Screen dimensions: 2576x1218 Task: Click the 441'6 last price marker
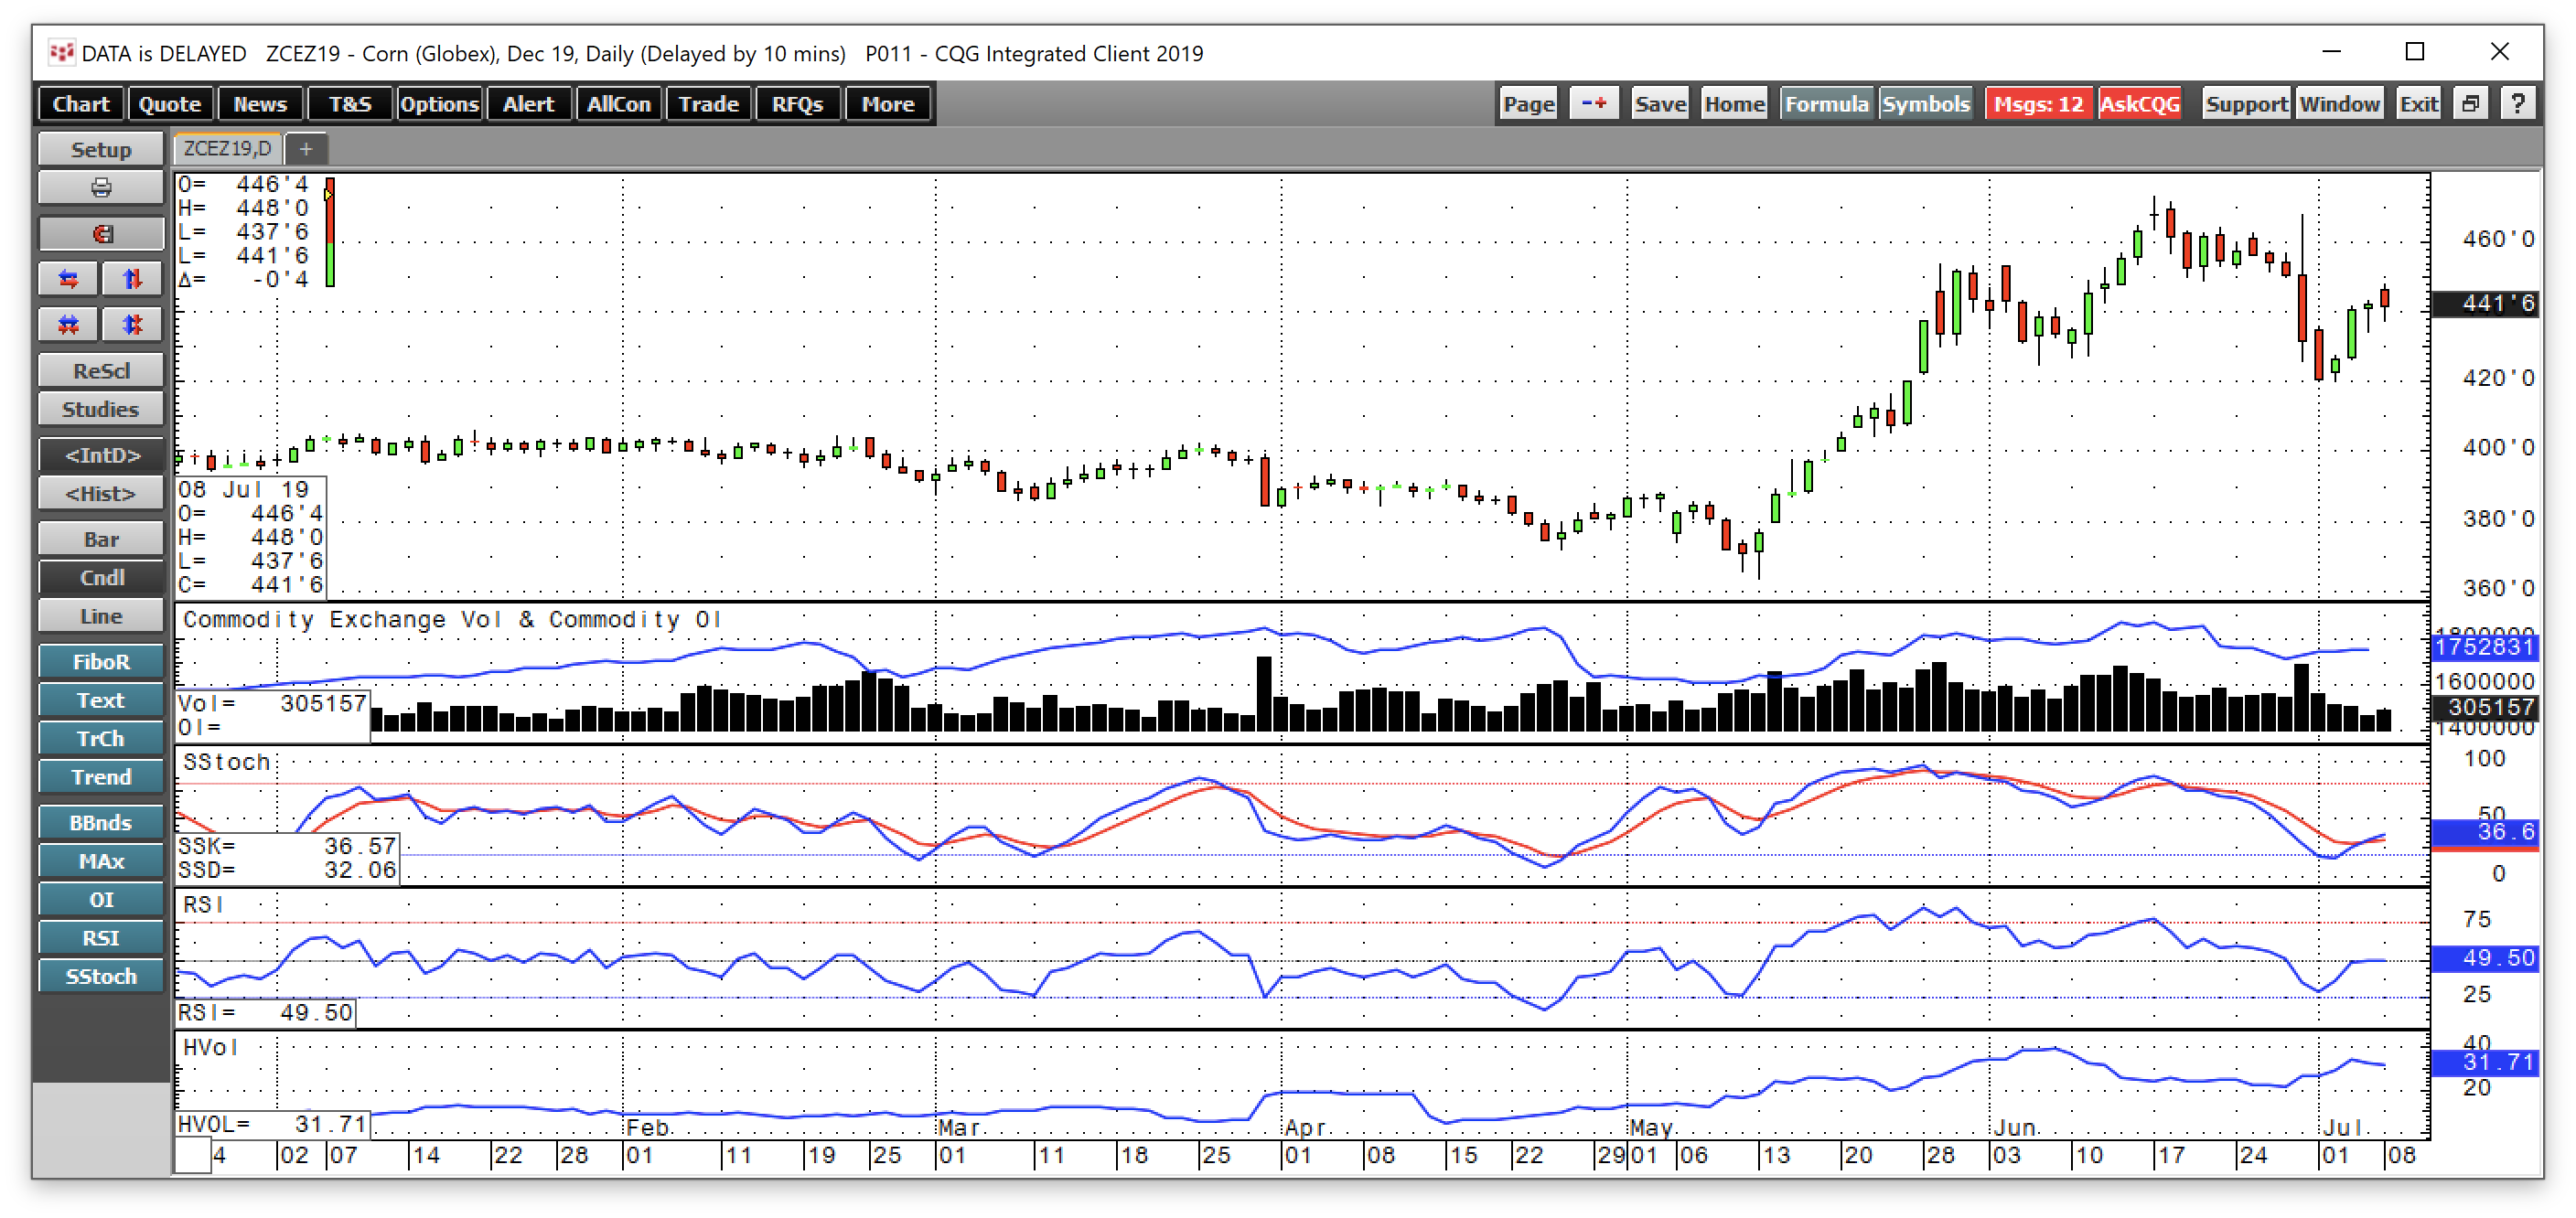[x=2485, y=303]
